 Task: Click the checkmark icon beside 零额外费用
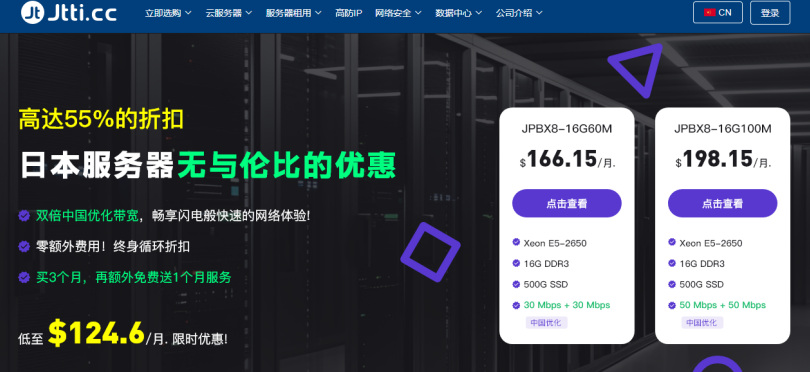(24, 246)
